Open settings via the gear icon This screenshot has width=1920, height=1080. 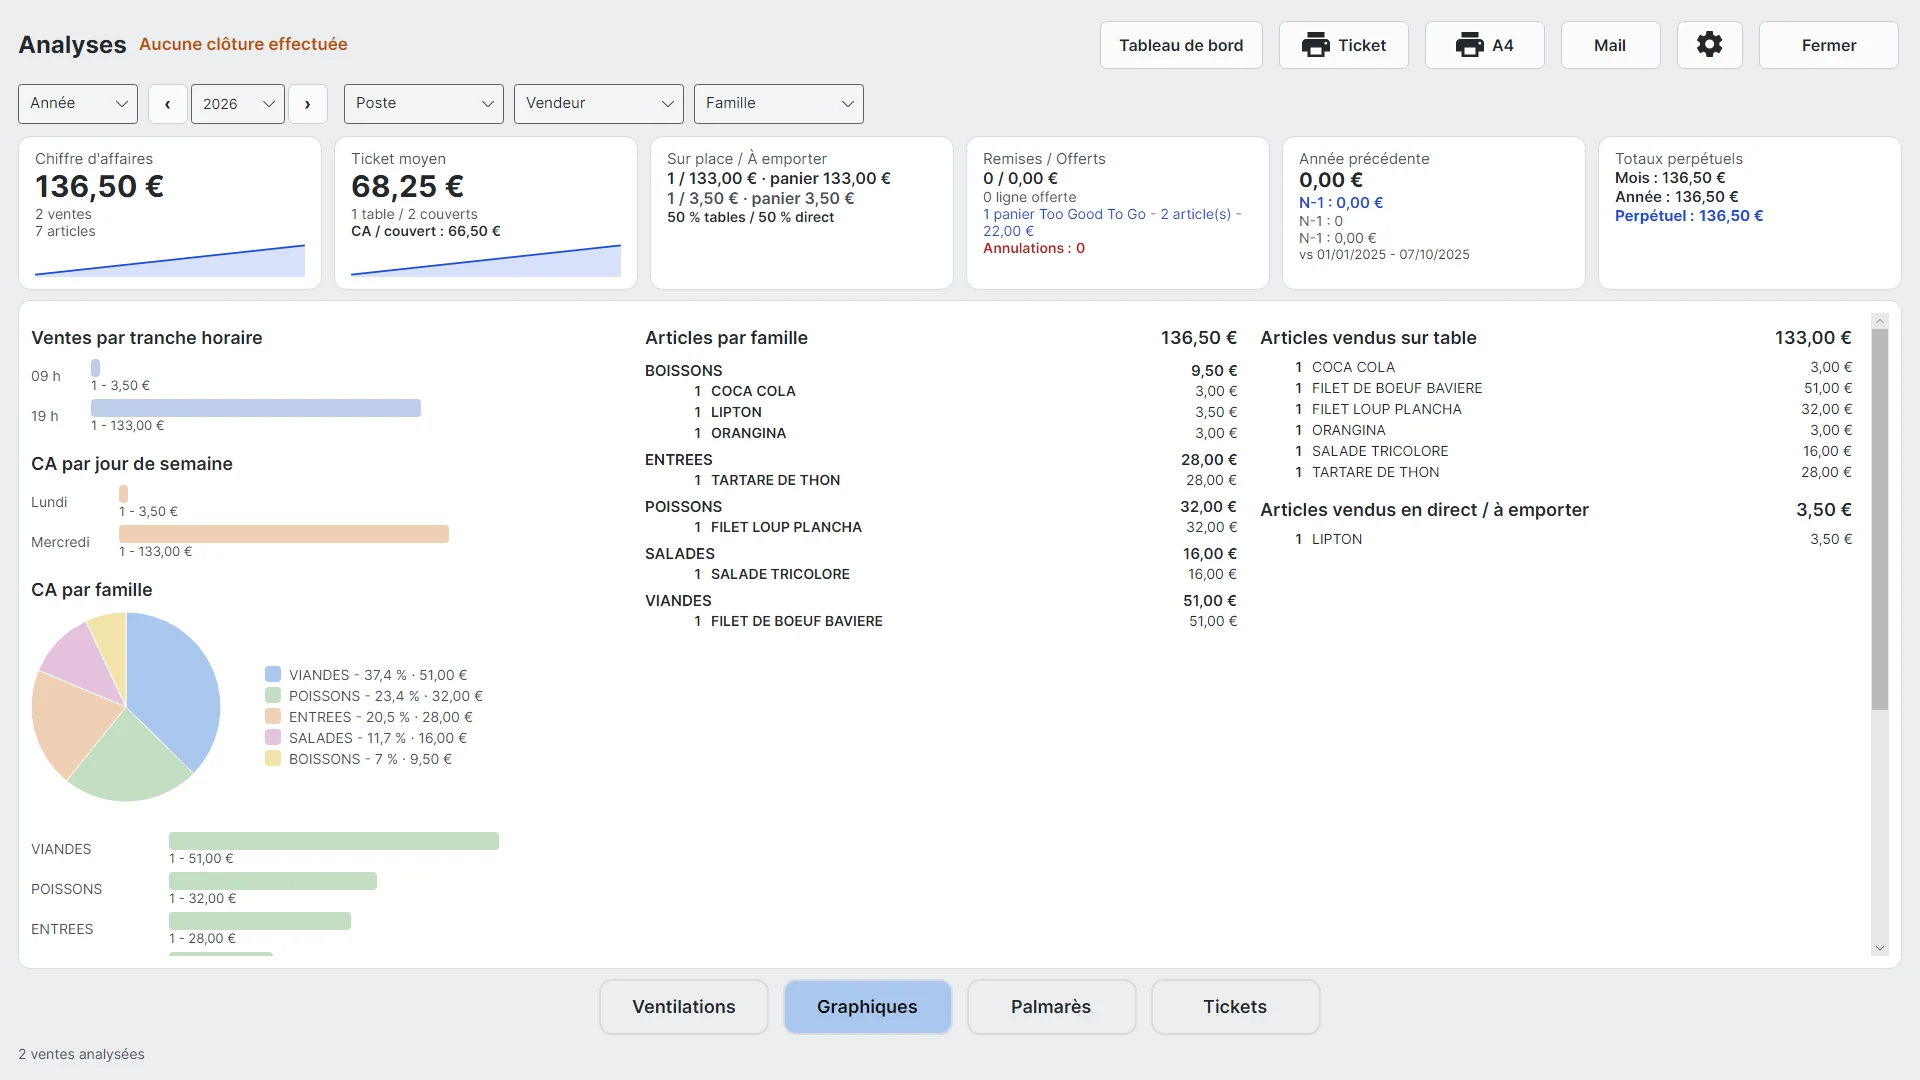click(x=1709, y=45)
